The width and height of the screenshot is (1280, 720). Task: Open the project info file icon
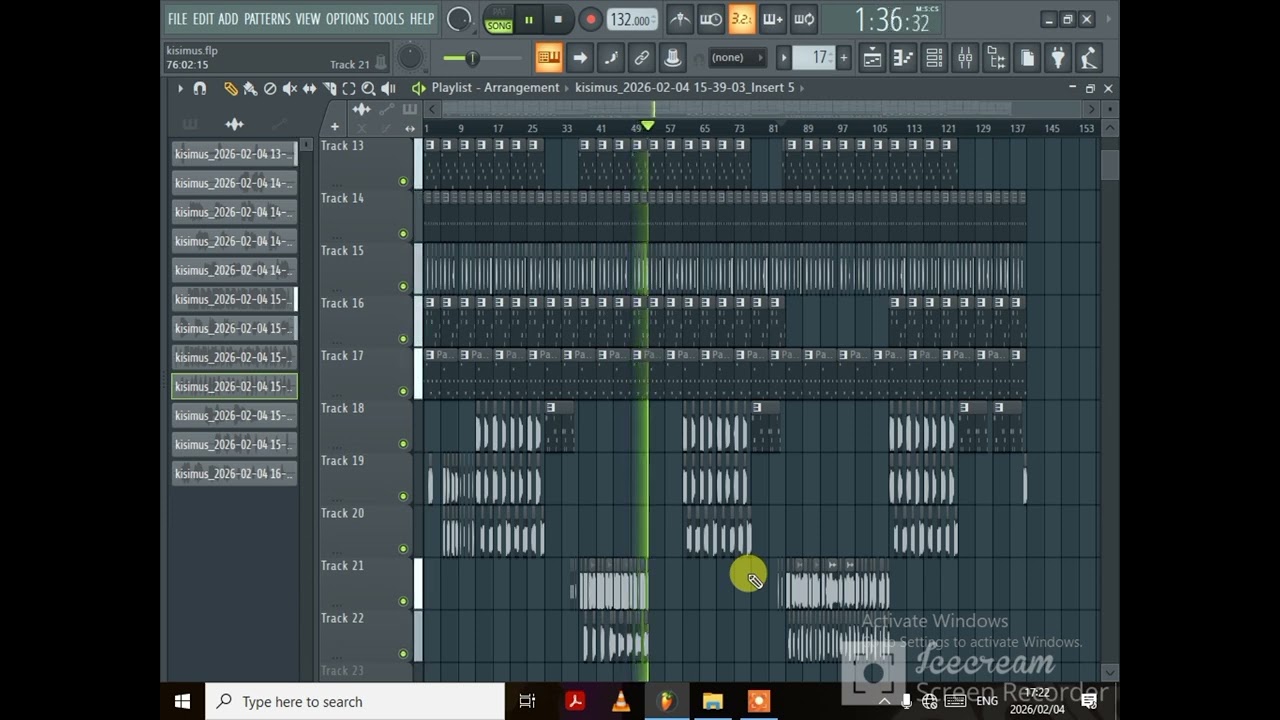(1027, 58)
